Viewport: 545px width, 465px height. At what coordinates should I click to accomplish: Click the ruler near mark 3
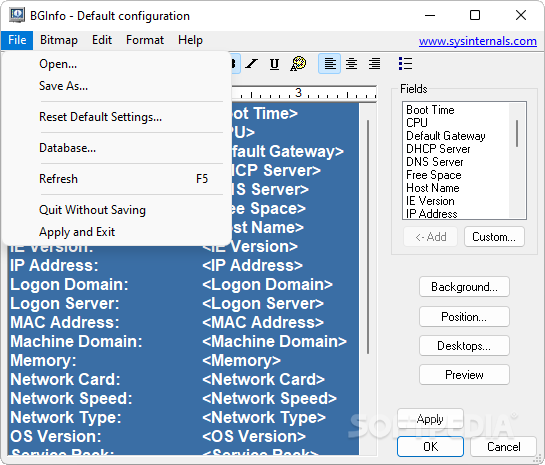298,93
